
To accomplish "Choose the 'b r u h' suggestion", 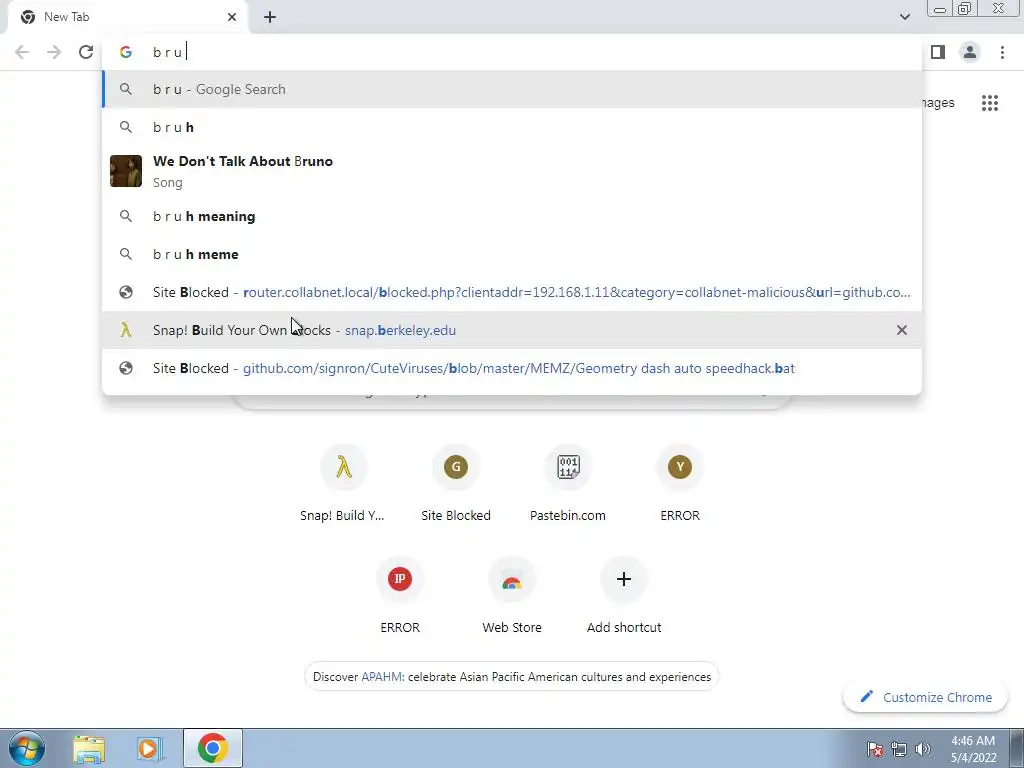I will [512, 127].
